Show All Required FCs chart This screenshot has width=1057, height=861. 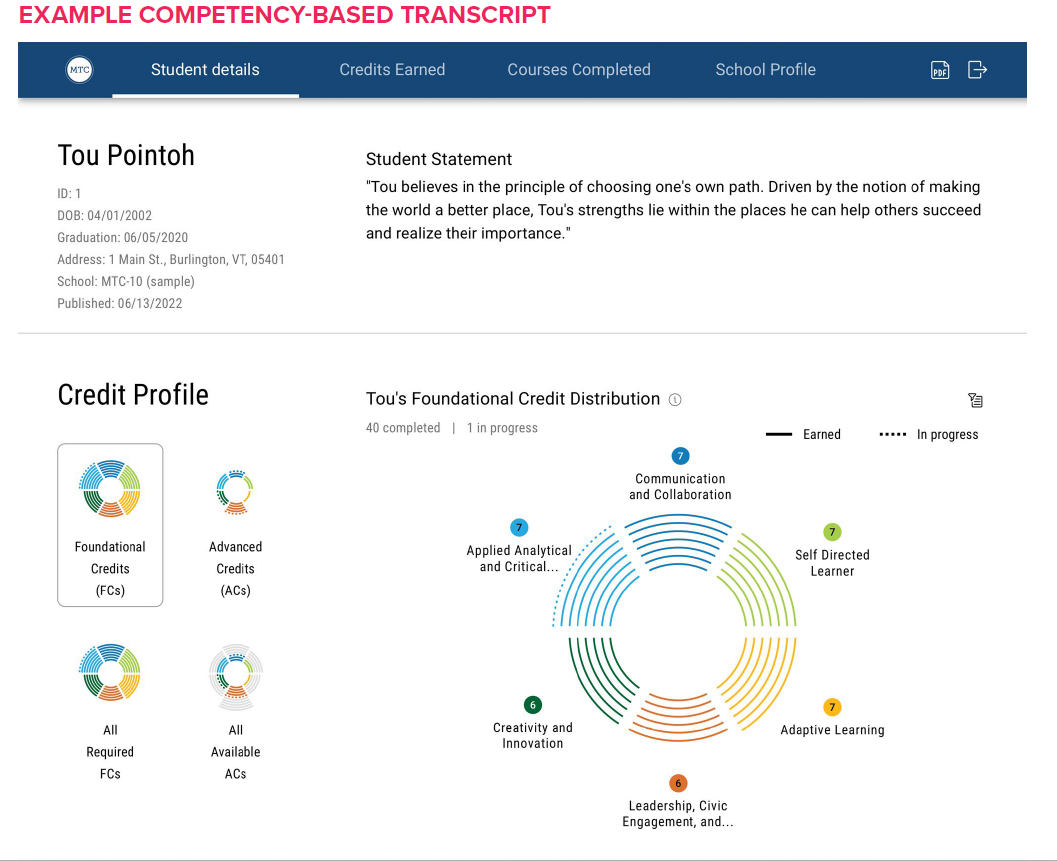110,710
